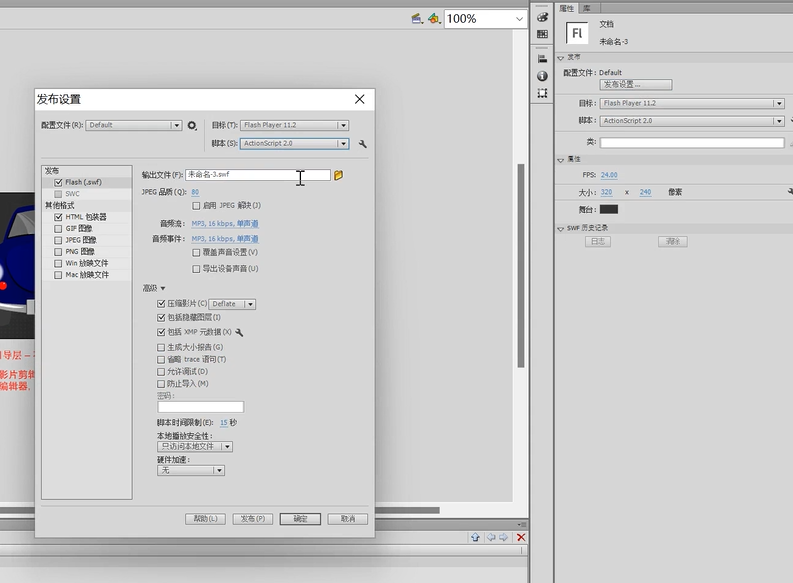Open the stage zoom 100% dropdown

(x=486, y=19)
